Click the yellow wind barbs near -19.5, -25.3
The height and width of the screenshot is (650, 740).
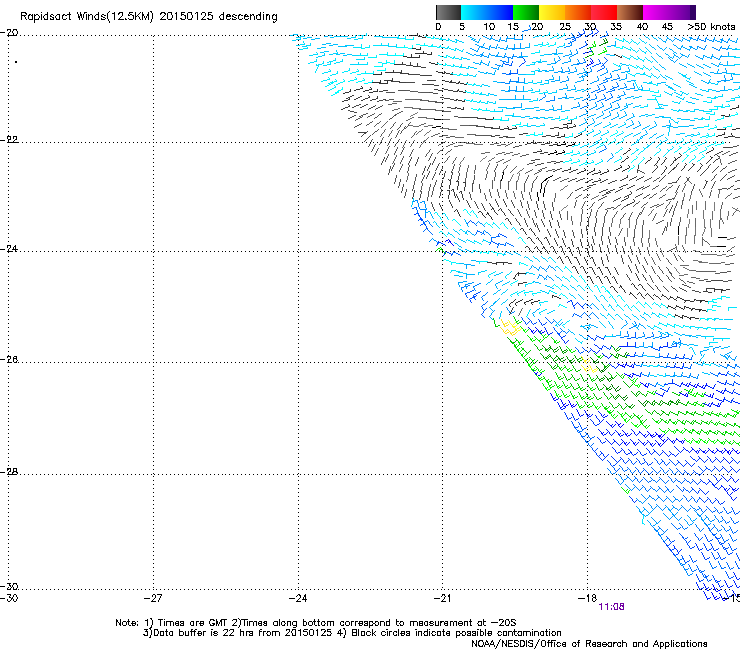click(510, 327)
